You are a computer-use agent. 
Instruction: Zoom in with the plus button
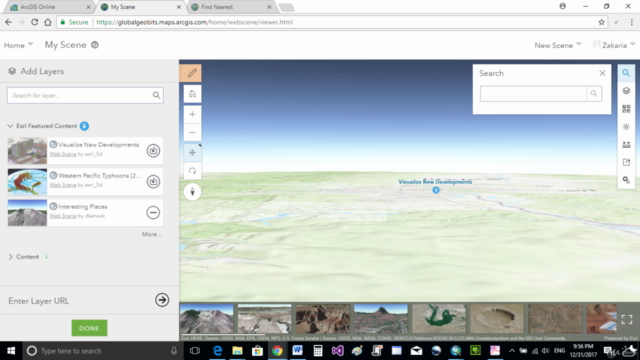(x=192, y=114)
